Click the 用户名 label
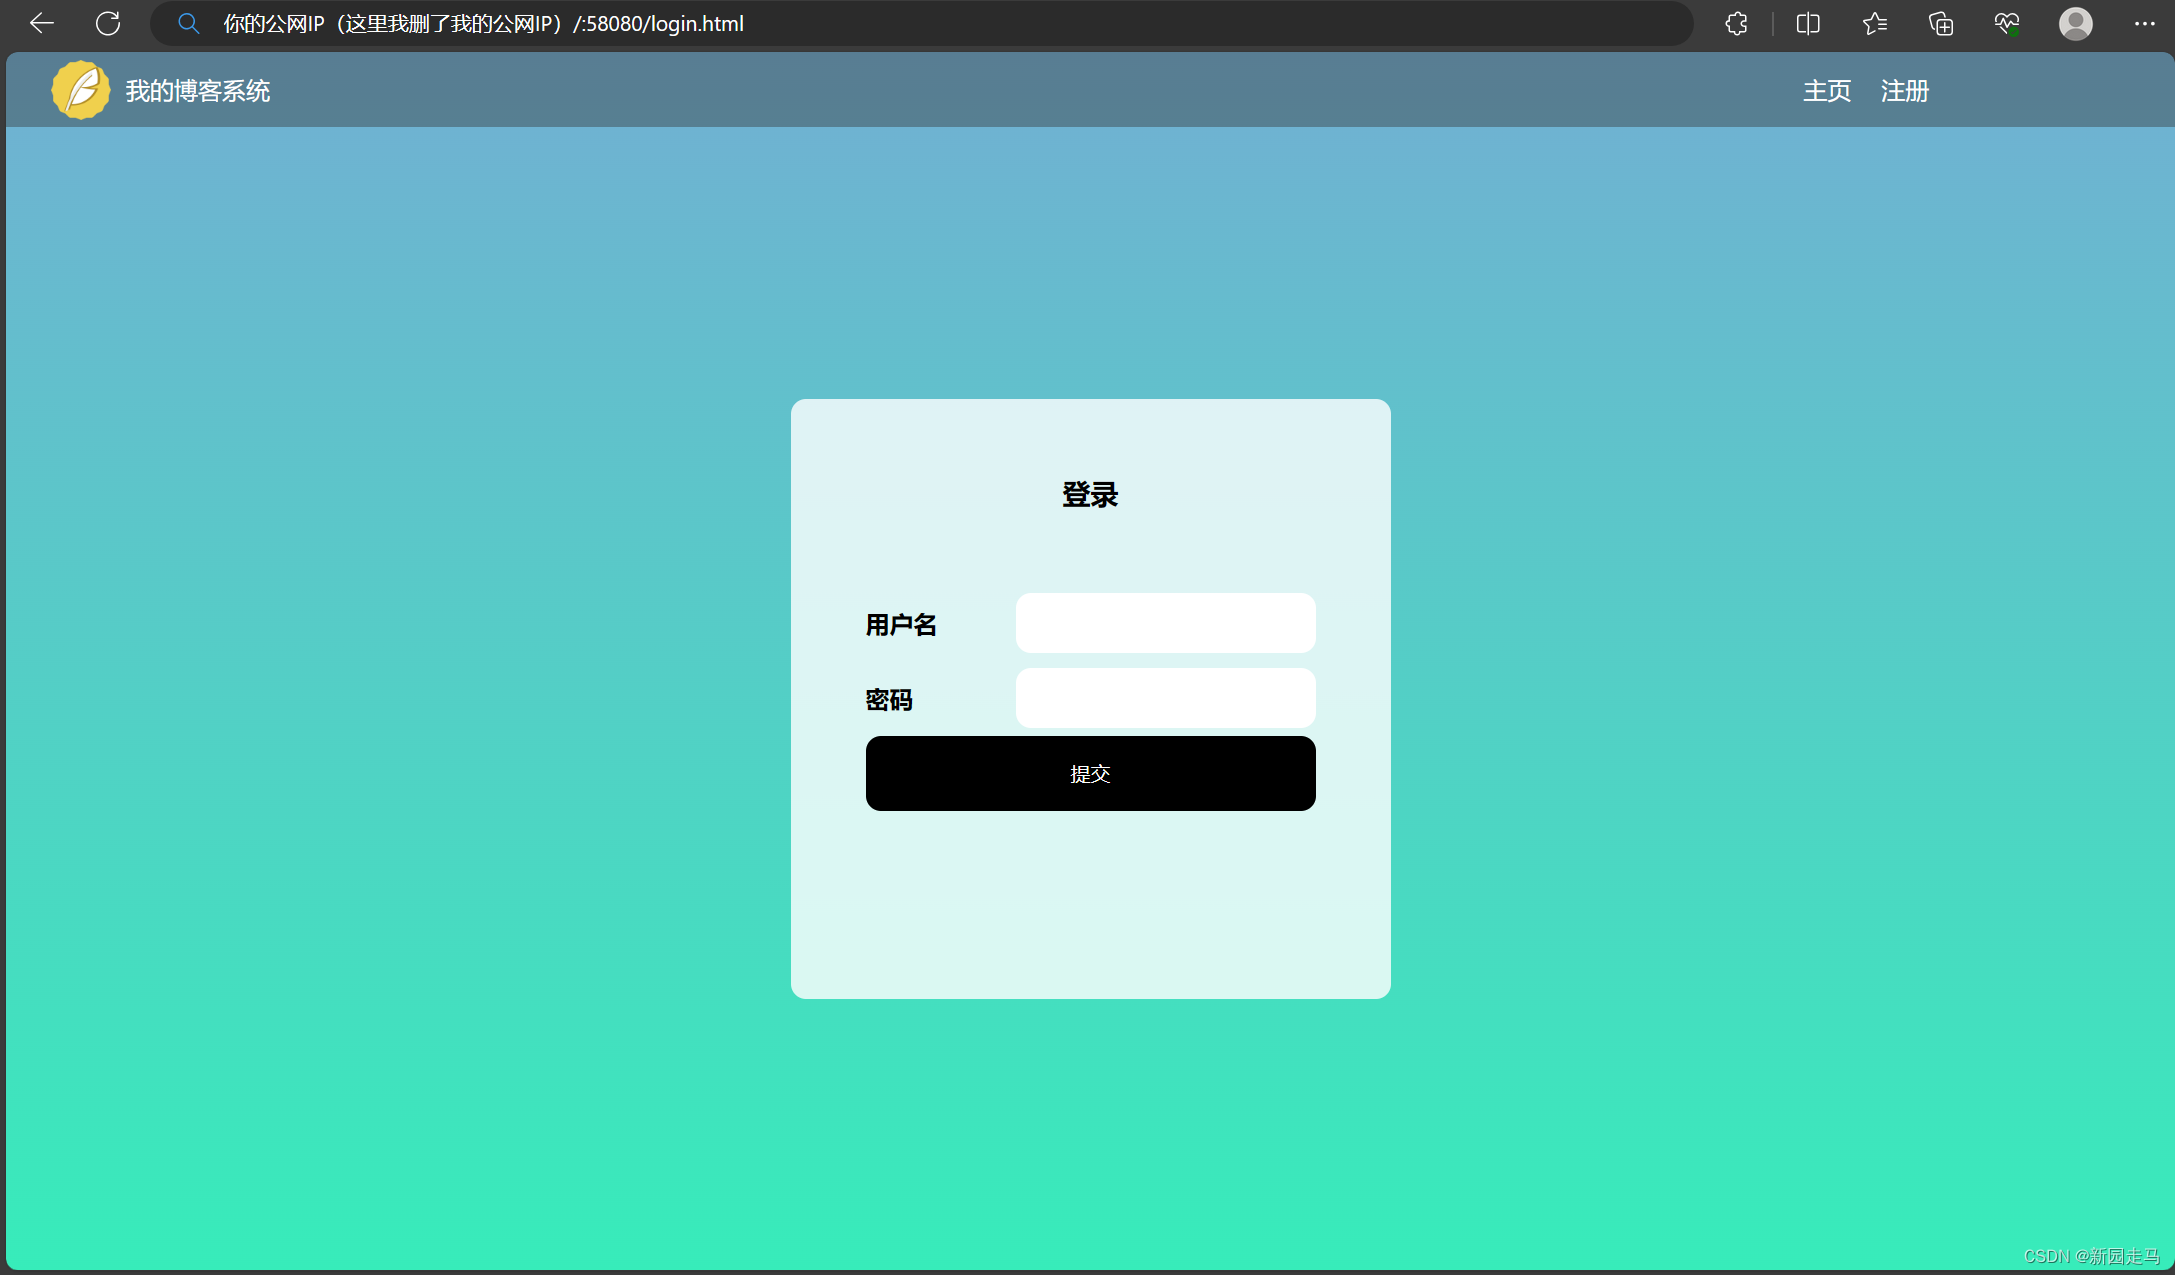Screen dimensions: 2175x1275 coord(900,625)
